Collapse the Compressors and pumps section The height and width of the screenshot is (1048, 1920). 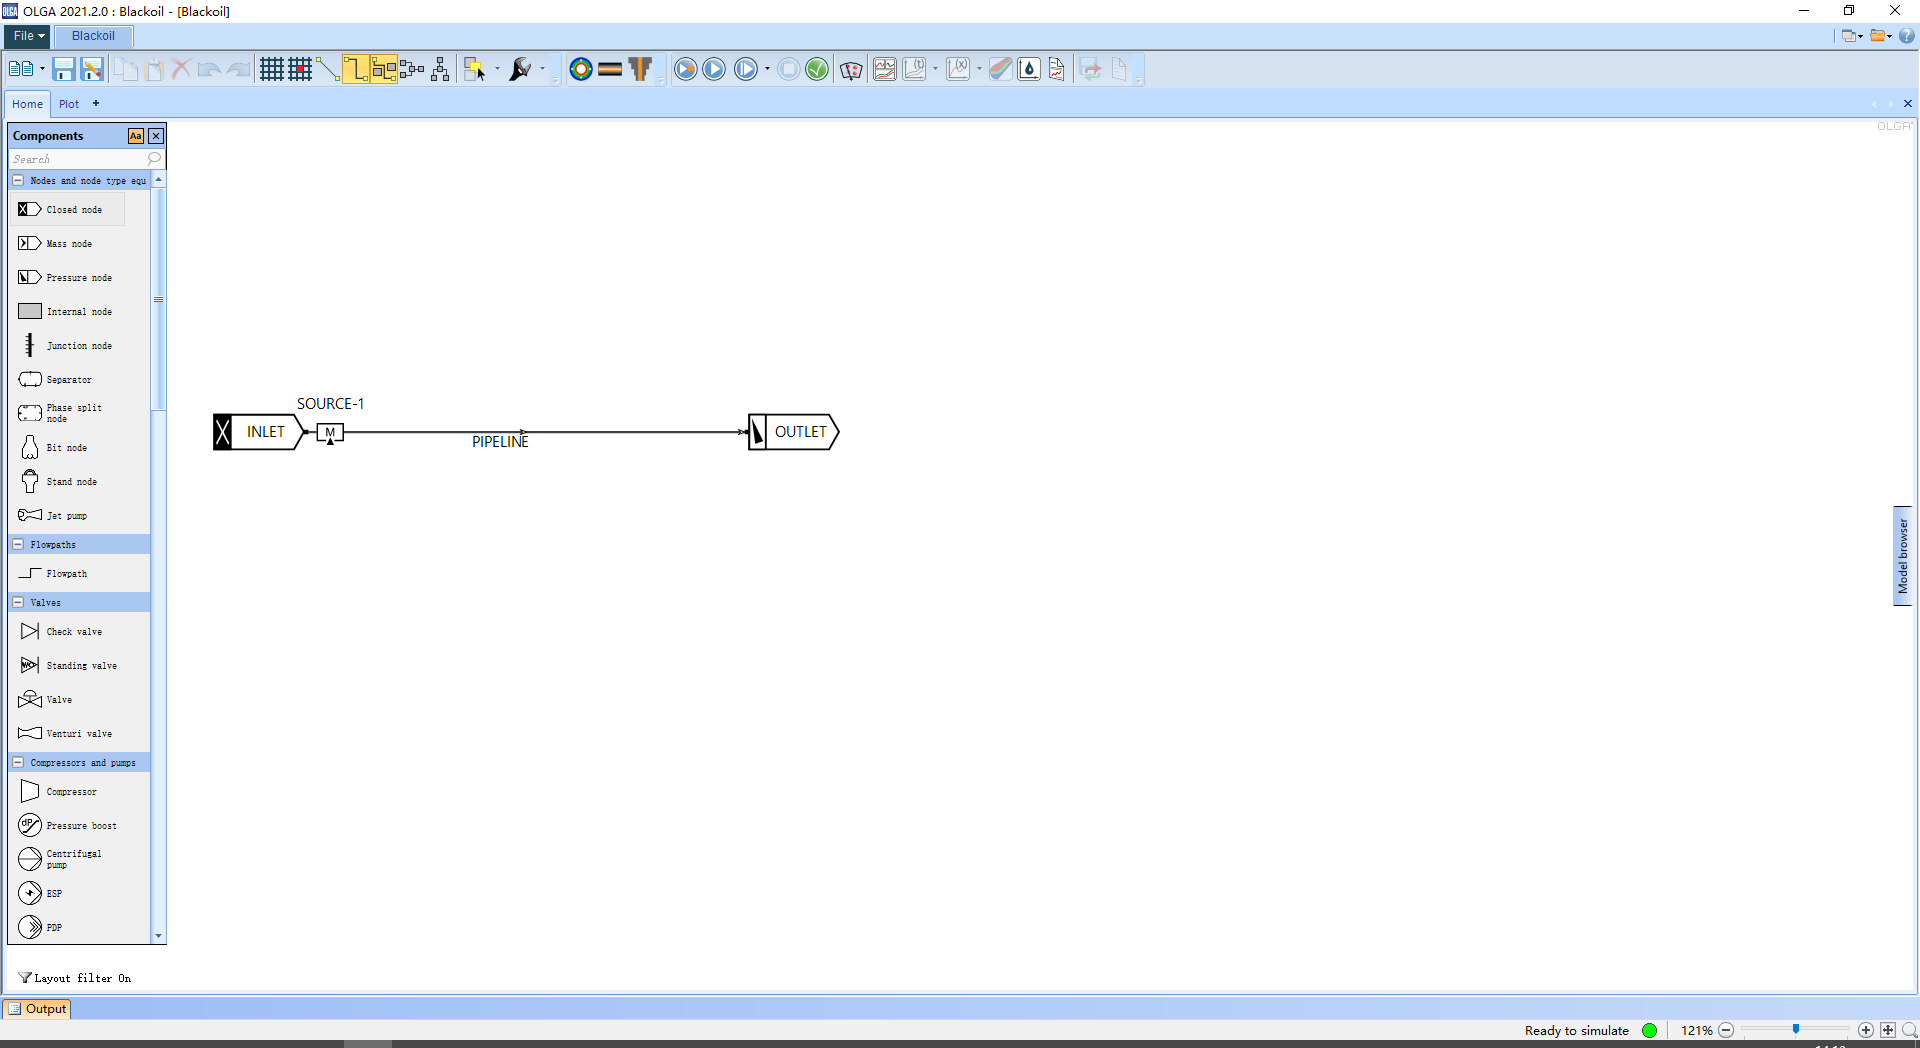[x=18, y=763]
